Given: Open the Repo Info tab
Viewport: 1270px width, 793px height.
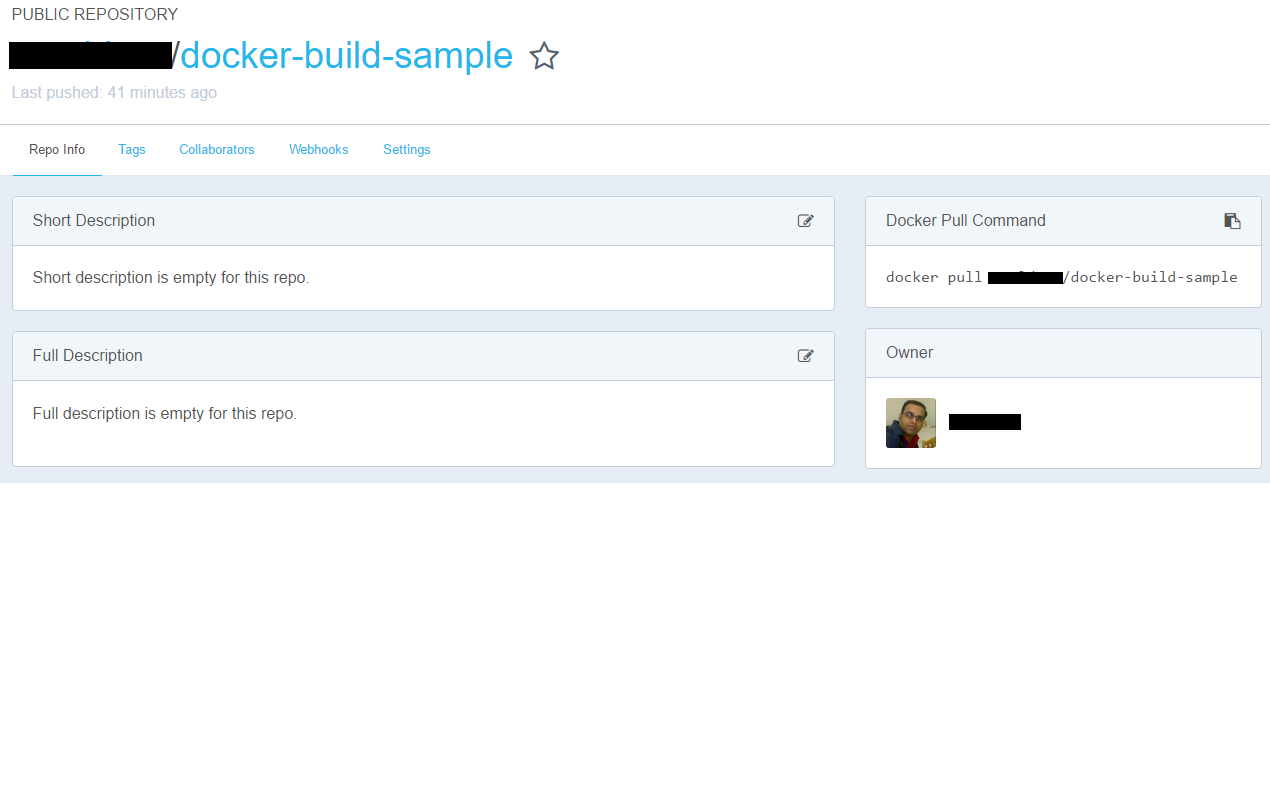Looking at the screenshot, I should pos(57,150).
